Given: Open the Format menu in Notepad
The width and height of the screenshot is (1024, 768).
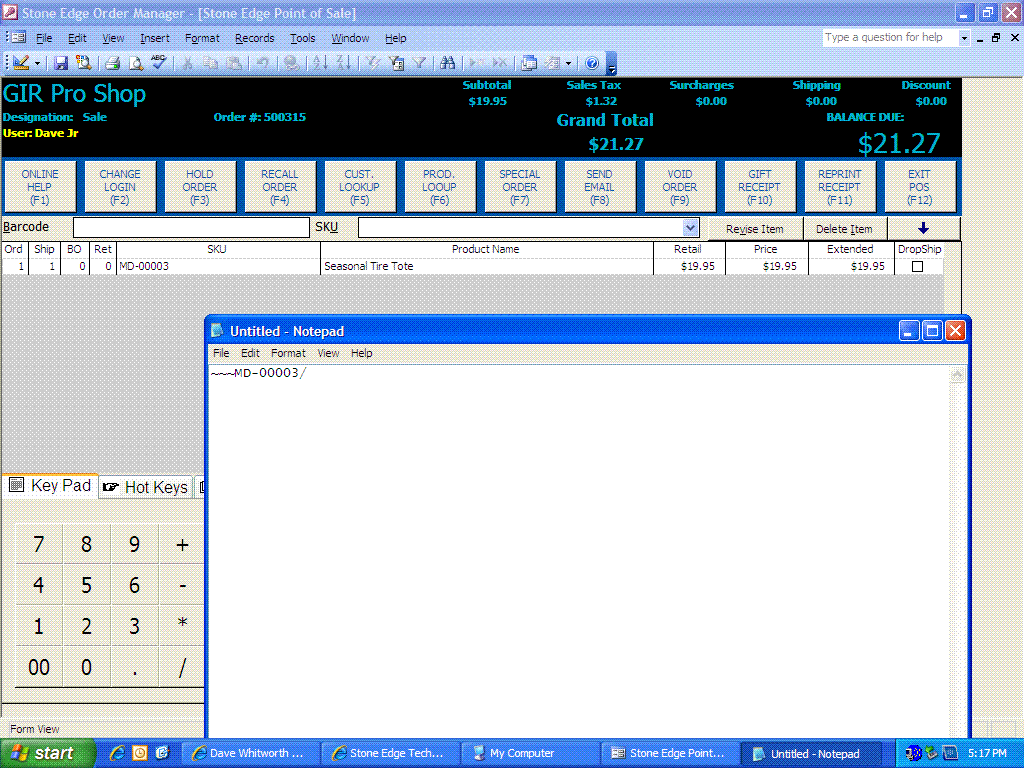Looking at the screenshot, I should [x=288, y=353].
